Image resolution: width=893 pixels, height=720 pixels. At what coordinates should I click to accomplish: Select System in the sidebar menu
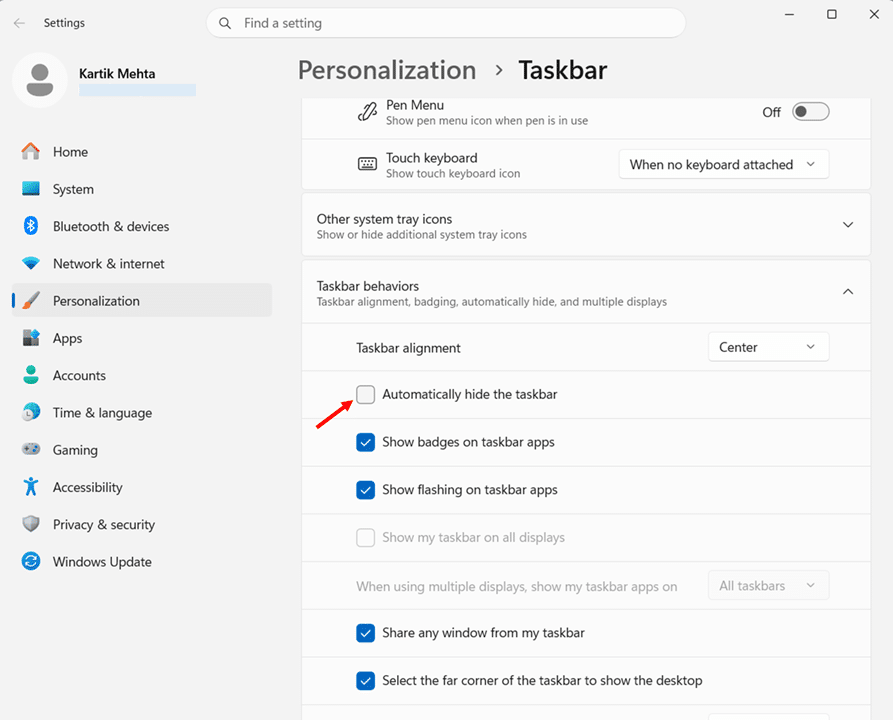[73, 189]
